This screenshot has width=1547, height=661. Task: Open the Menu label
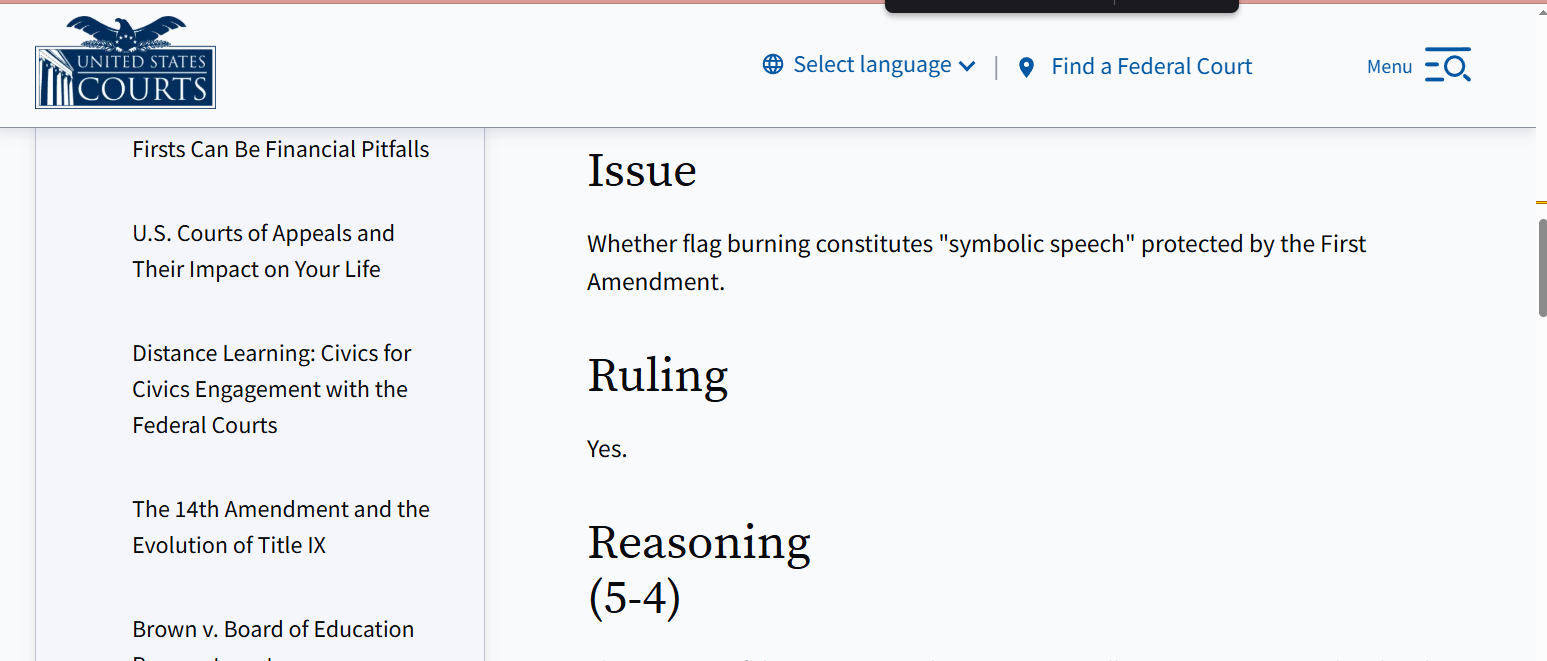click(x=1389, y=67)
